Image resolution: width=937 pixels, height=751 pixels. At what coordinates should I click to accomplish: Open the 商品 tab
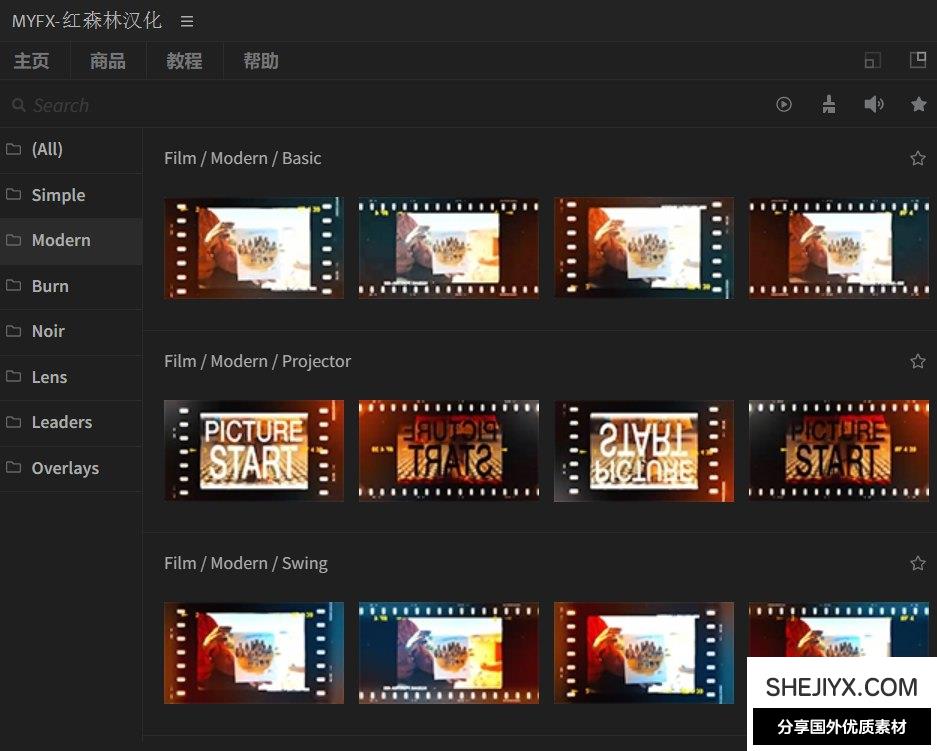(x=108, y=61)
